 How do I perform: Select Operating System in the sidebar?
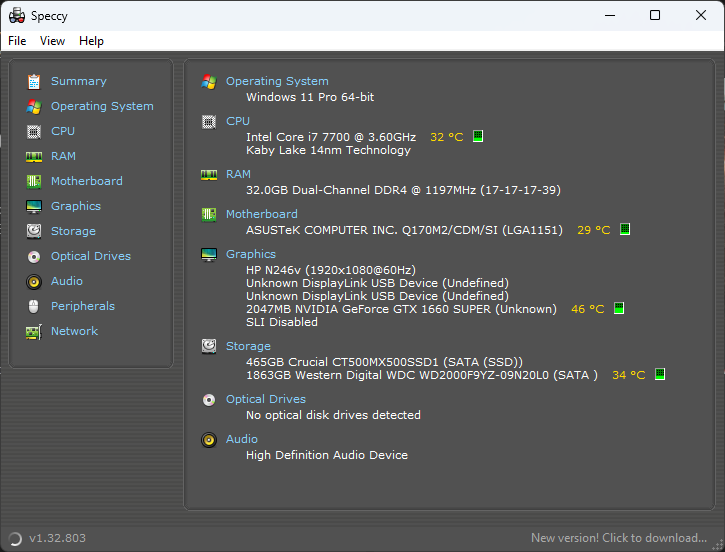click(x=102, y=106)
